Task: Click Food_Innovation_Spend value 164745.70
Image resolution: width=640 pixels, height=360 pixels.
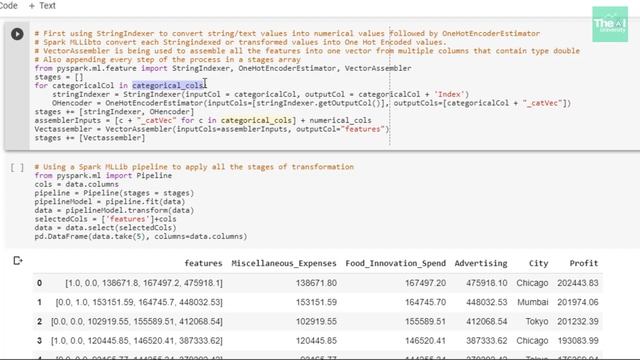Action: tap(425, 302)
